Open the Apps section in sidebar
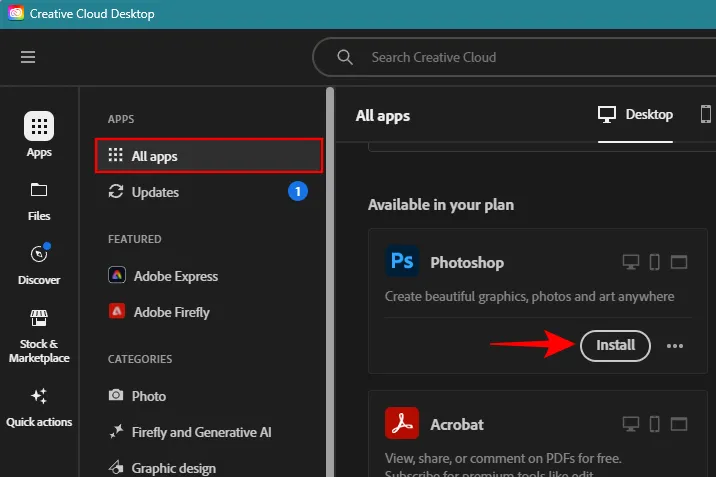This screenshot has width=716, height=477. point(39,135)
